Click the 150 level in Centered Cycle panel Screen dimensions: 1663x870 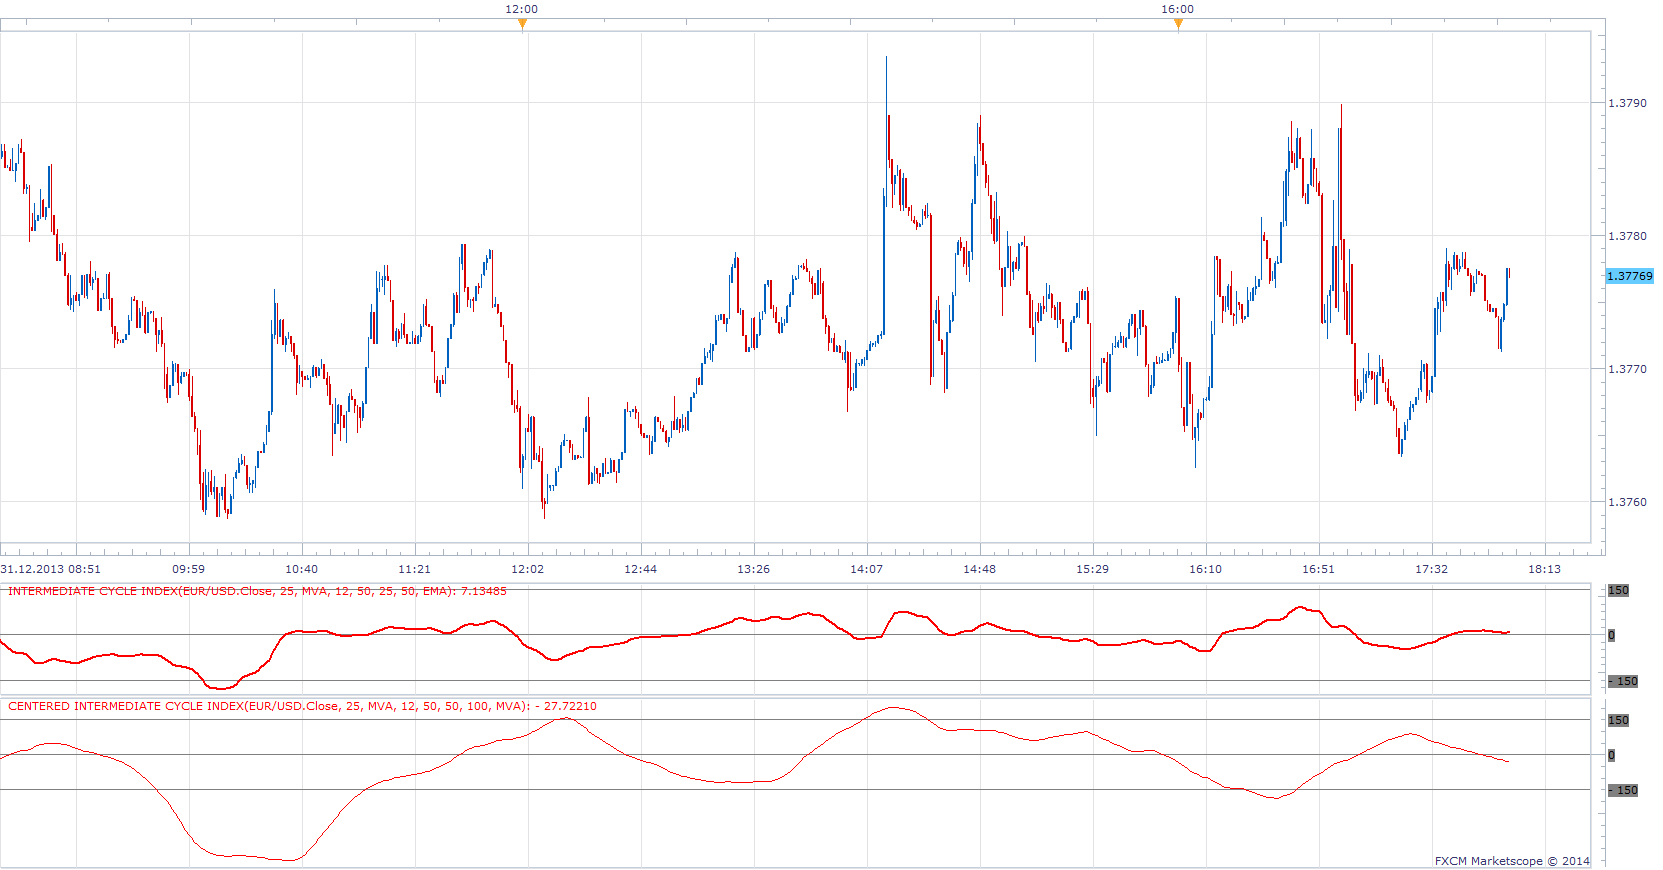[x=1619, y=720]
